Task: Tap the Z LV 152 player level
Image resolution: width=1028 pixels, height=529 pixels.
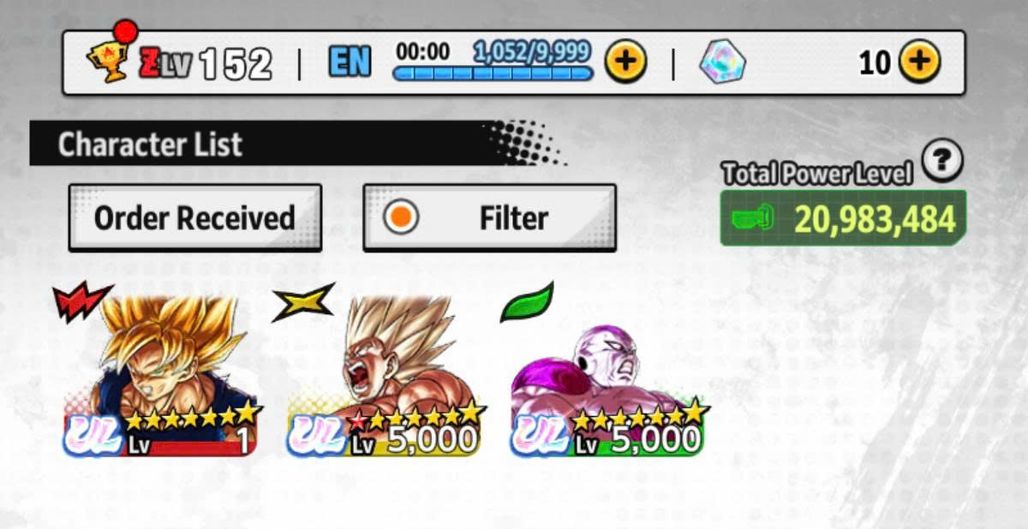Action: [x=205, y=64]
